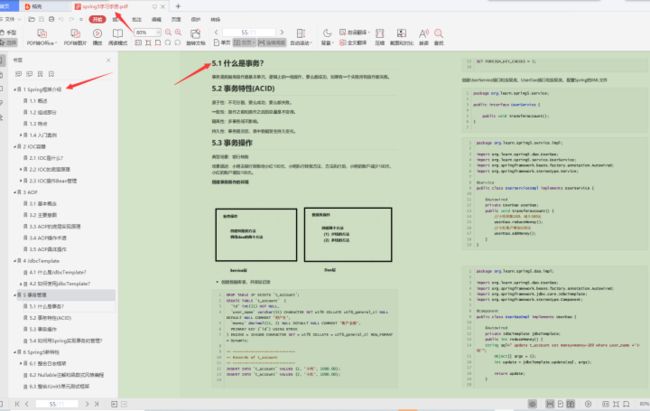650x411 pixels.
Task: Expand bookmark 1.4 入门案例
Action: coord(21,135)
